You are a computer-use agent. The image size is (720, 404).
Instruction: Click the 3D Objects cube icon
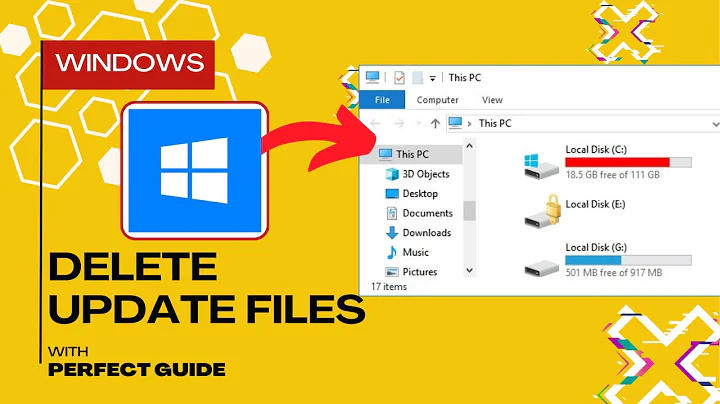click(x=392, y=174)
